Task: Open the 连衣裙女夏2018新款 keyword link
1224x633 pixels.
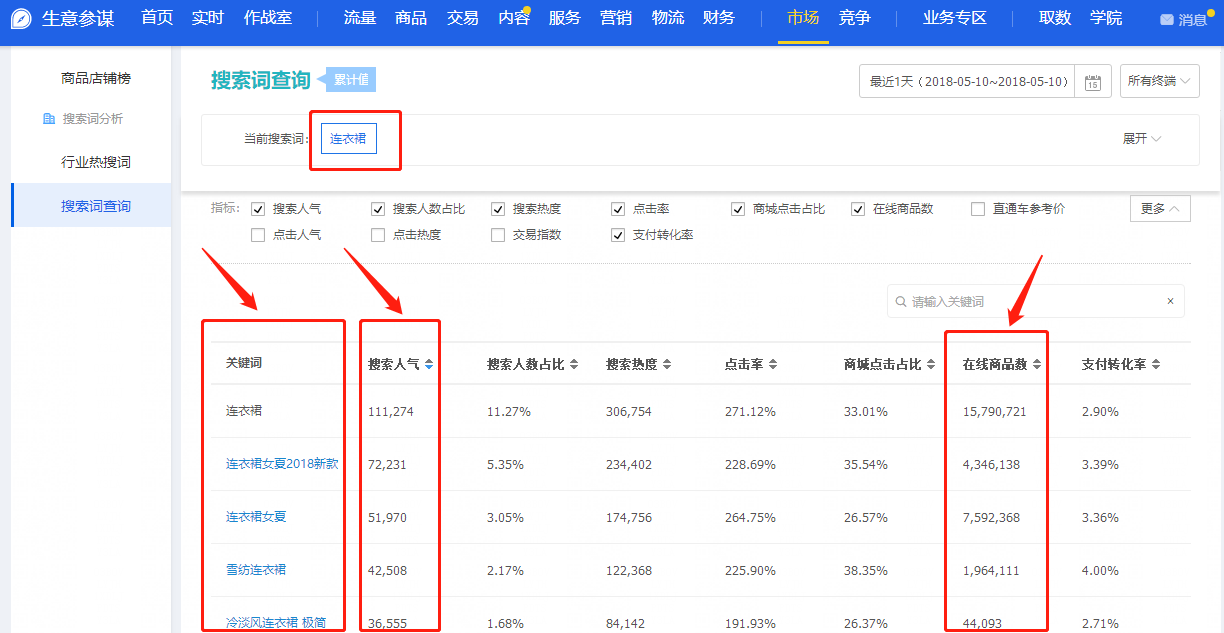Action: [282, 464]
